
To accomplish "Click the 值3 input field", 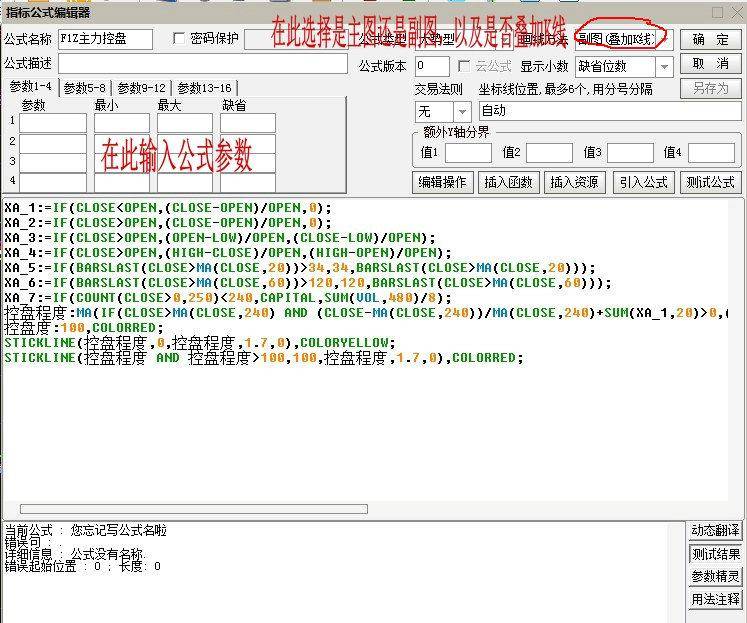I will point(630,153).
